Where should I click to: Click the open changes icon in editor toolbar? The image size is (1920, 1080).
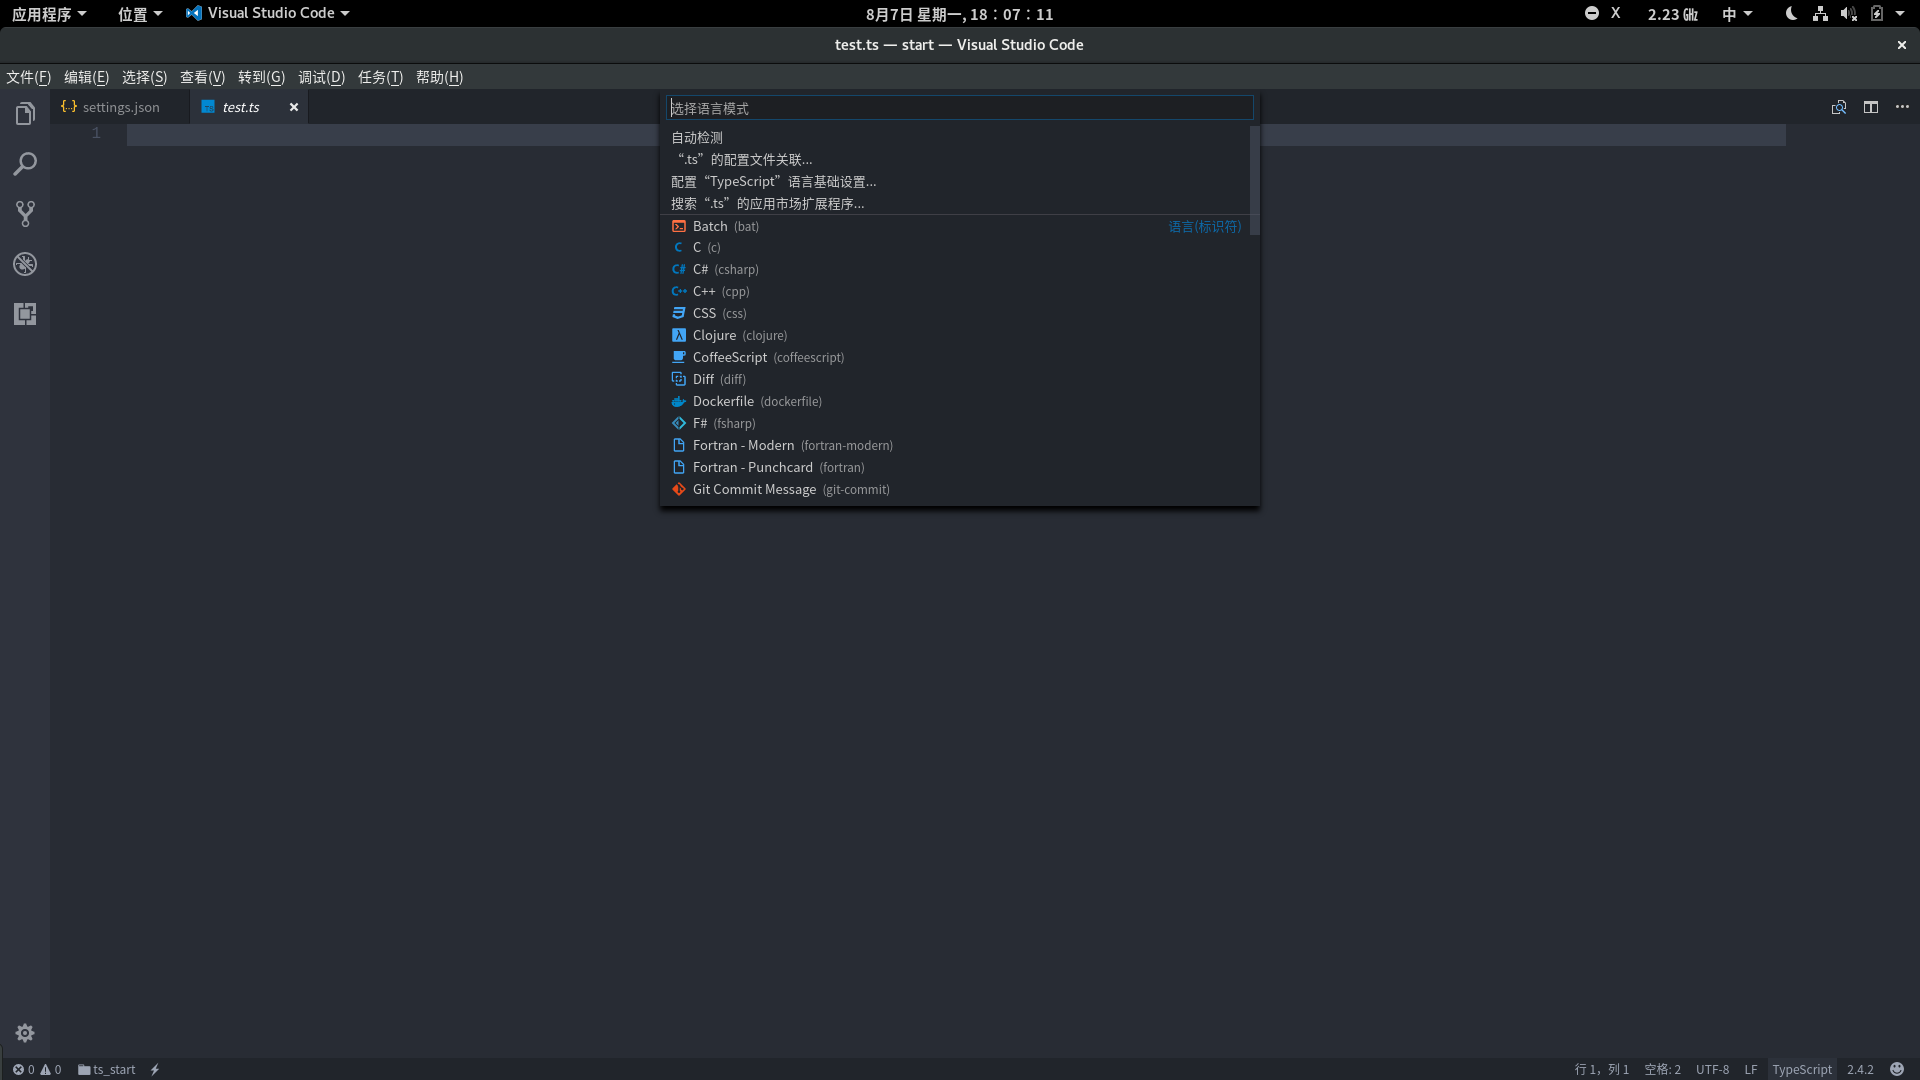pos(1839,107)
